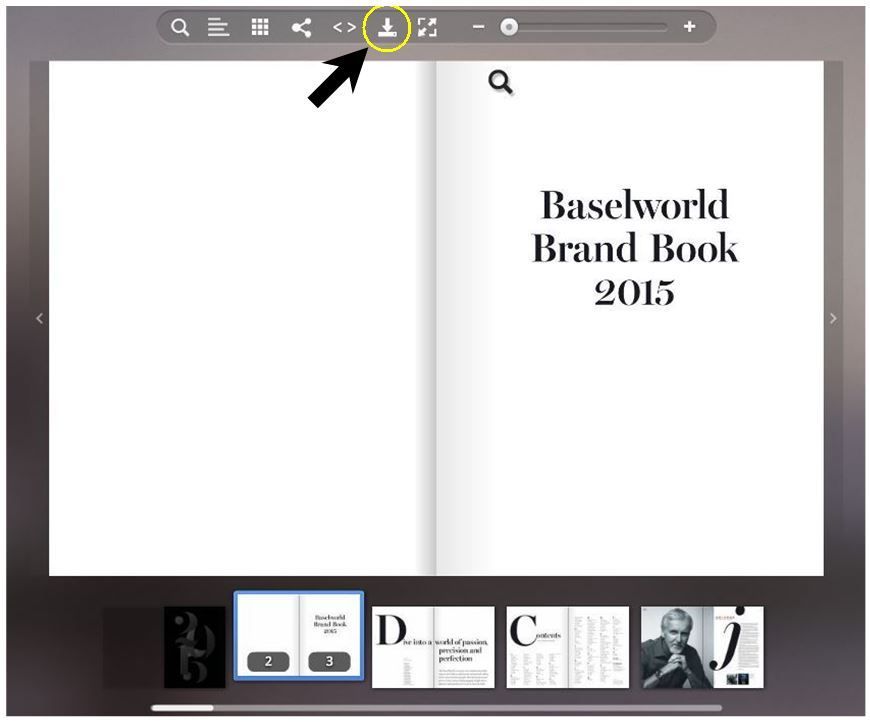870x722 pixels.
Task: Open the embed code icon
Action: 344,27
